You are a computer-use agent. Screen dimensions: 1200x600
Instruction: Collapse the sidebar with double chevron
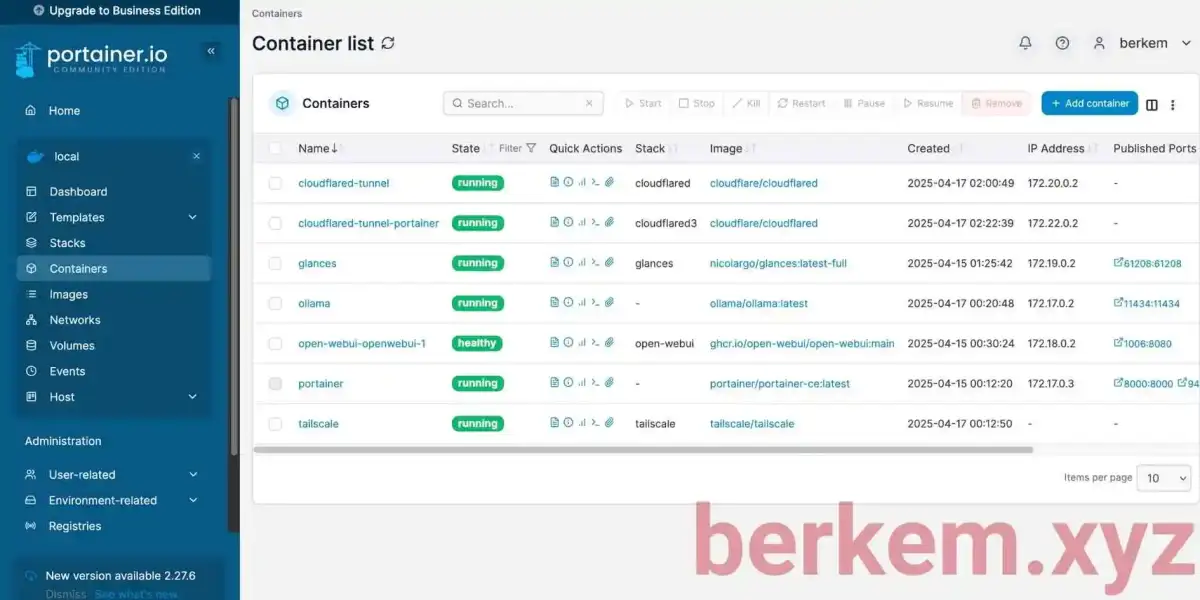tap(211, 51)
